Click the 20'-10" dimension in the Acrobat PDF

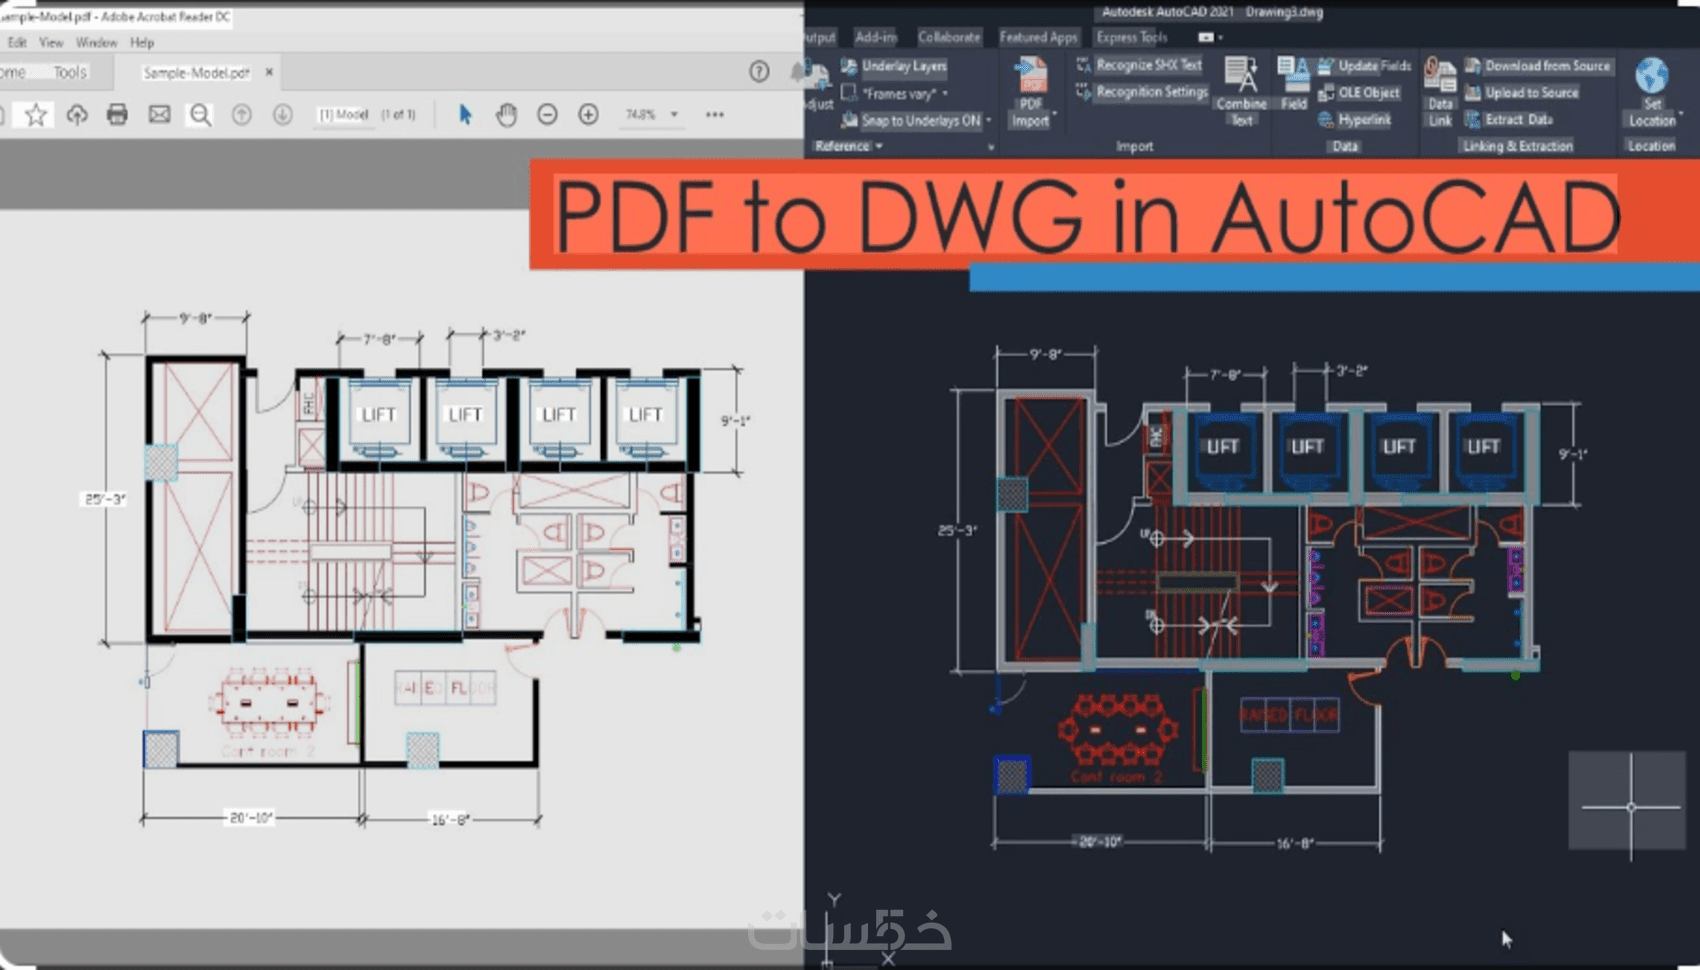(x=251, y=818)
